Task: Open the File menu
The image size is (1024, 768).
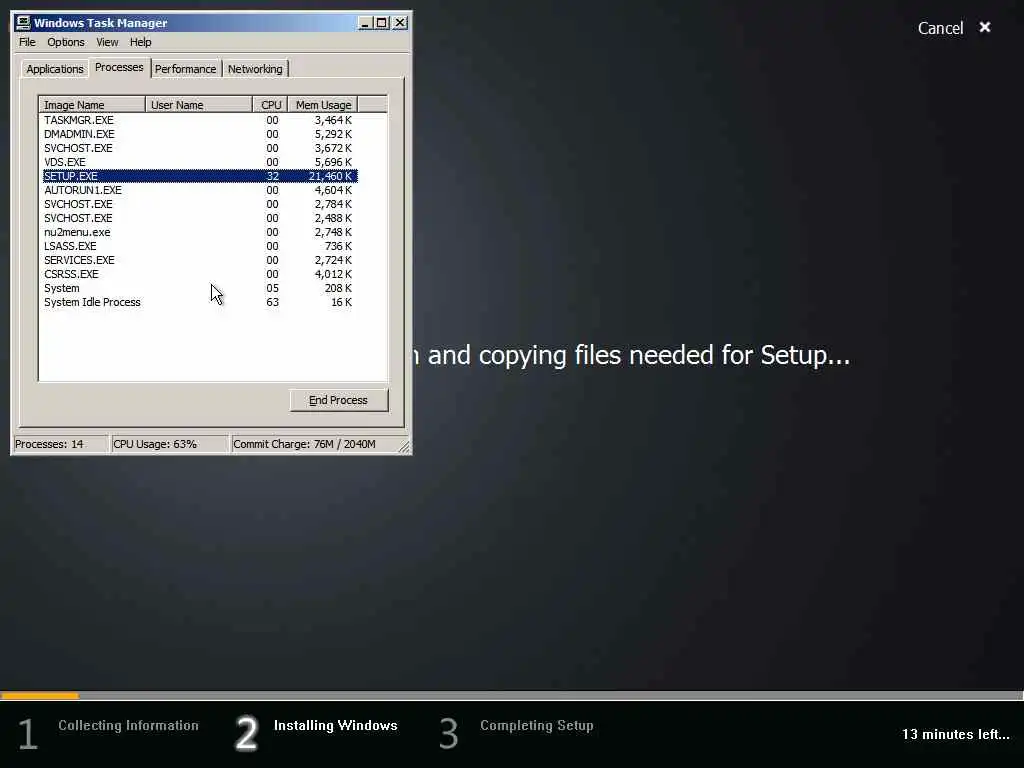Action: click(x=27, y=42)
